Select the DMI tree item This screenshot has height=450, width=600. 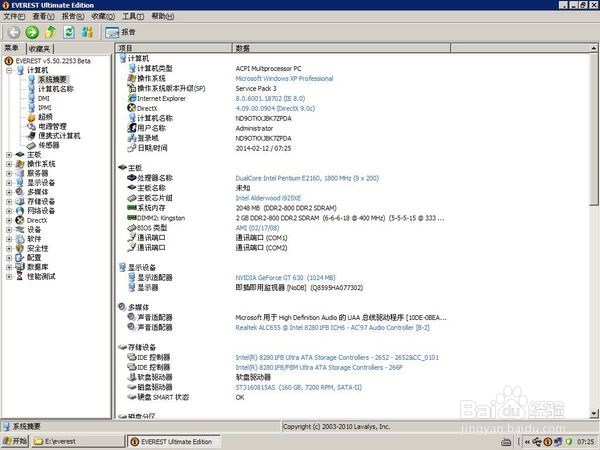(x=44, y=98)
